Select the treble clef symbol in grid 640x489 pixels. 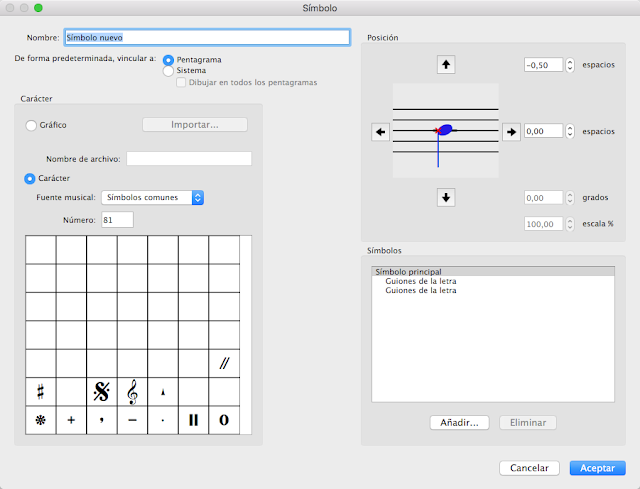point(132,392)
